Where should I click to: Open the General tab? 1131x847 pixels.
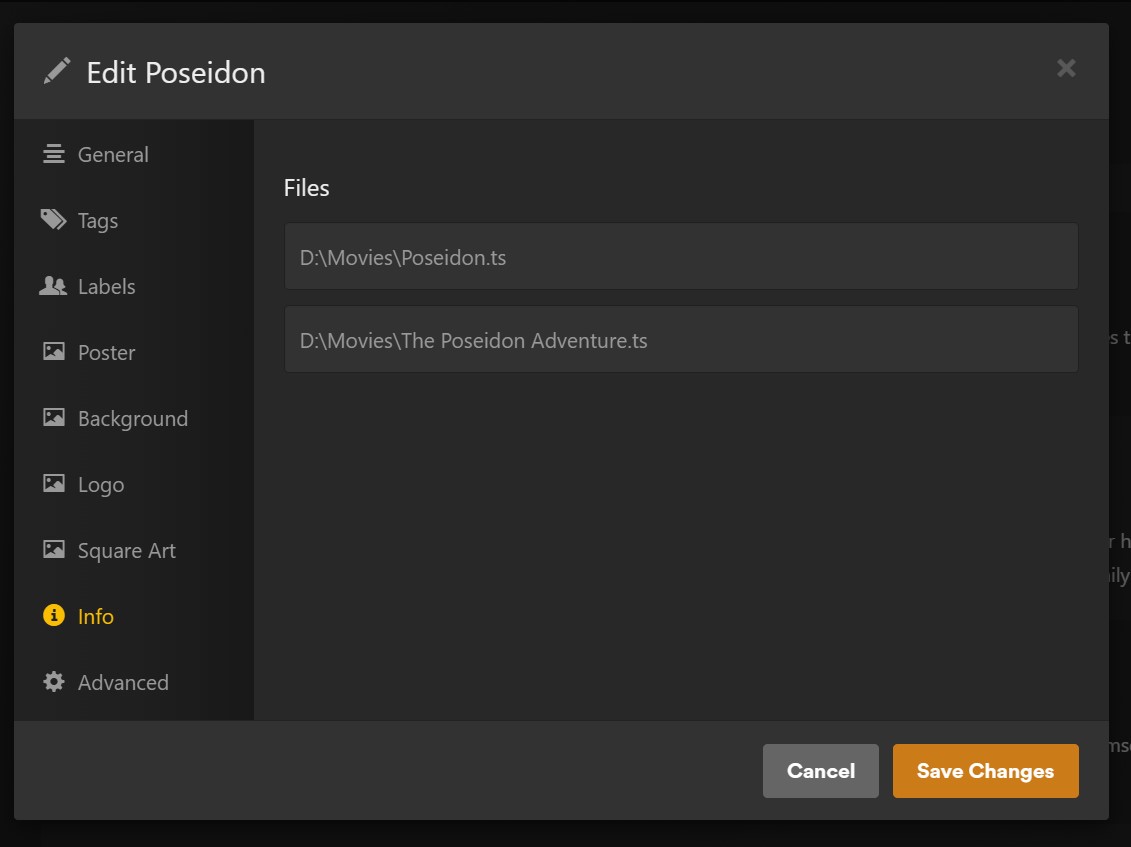coord(113,155)
